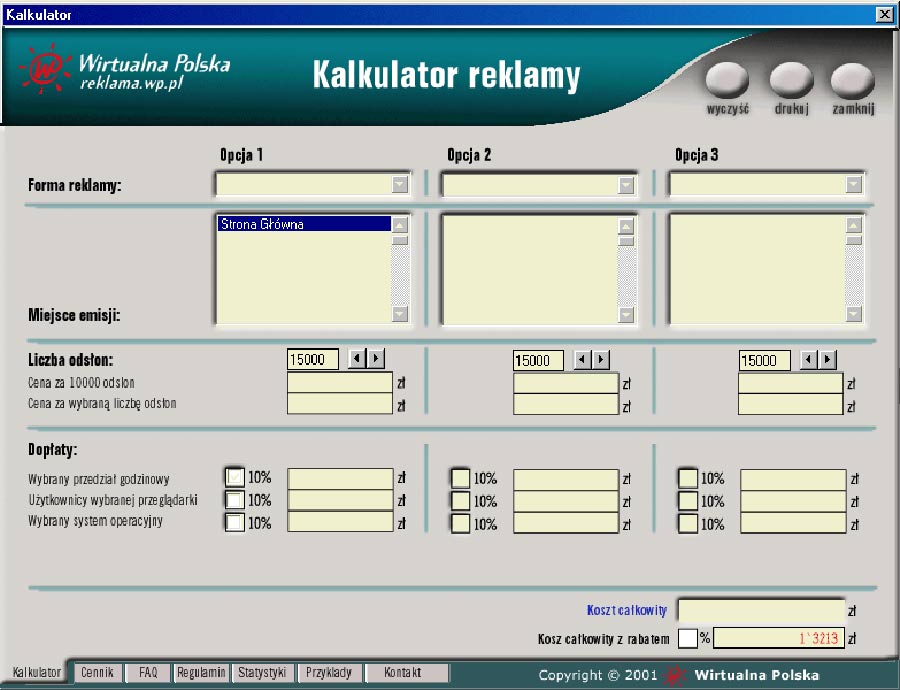The height and width of the screenshot is (690, 900).
Task: Click the rabat percent input box
Action: pyautogui.click(x=688, y=638)
